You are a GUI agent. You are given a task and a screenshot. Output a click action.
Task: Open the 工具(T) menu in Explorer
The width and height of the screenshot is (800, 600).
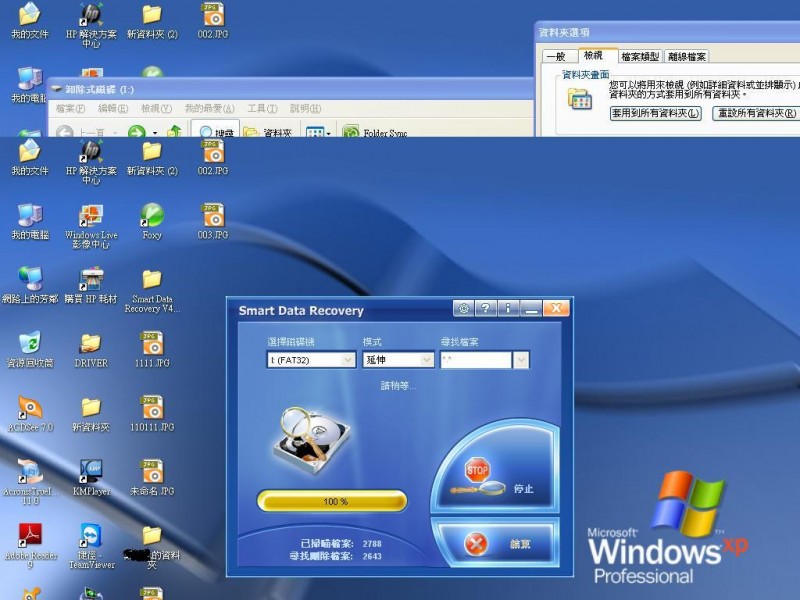click(x=262, y=108)
